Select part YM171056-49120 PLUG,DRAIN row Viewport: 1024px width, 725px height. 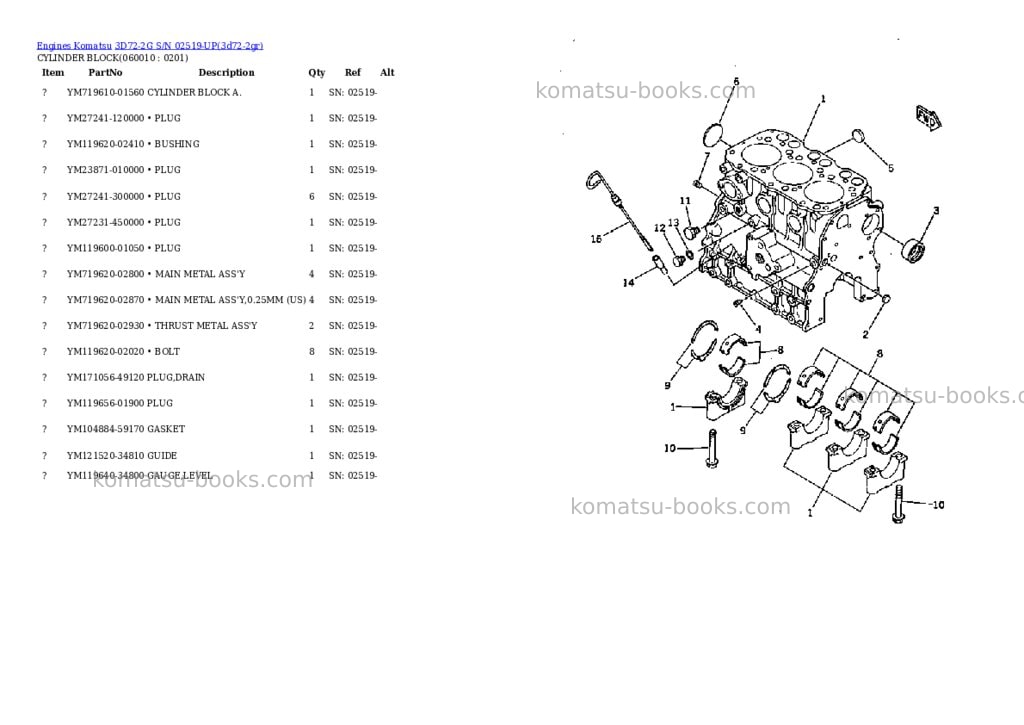(x=210, y=378)
